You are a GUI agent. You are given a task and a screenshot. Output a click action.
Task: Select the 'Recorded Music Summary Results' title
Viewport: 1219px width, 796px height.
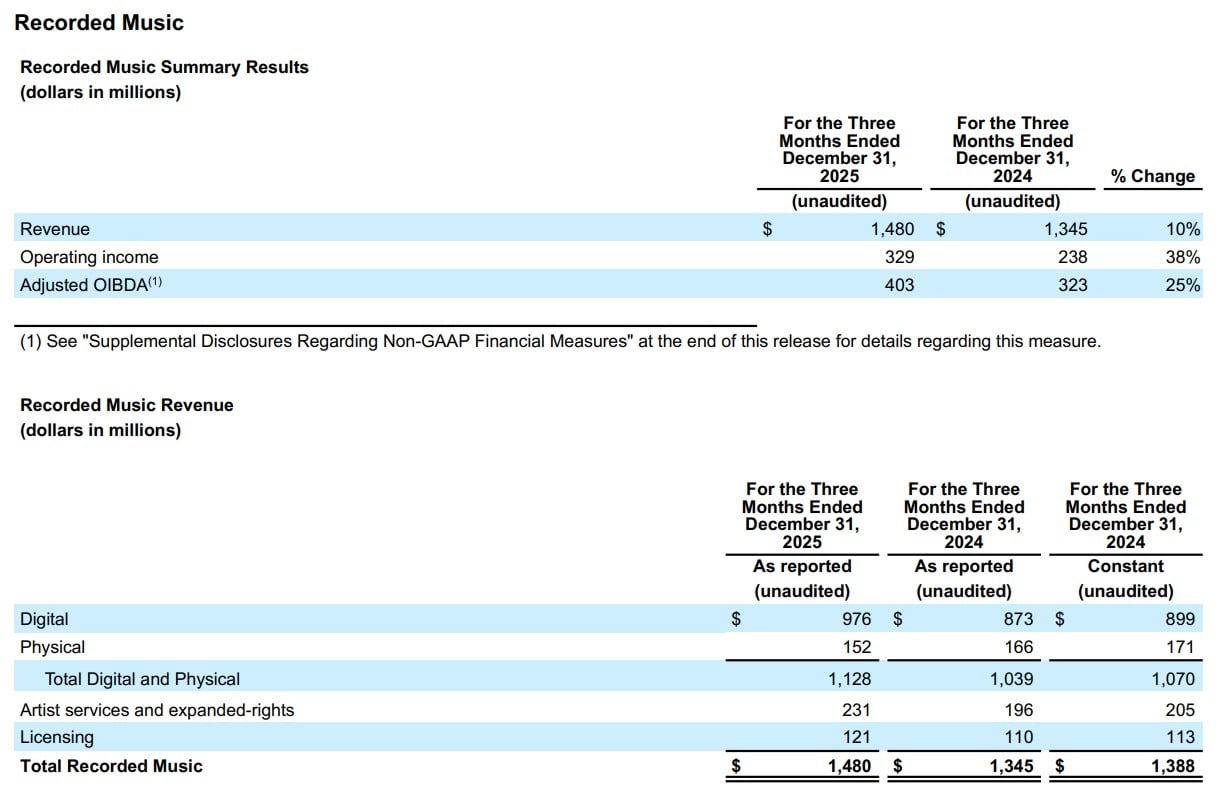(x=164, y=67)
